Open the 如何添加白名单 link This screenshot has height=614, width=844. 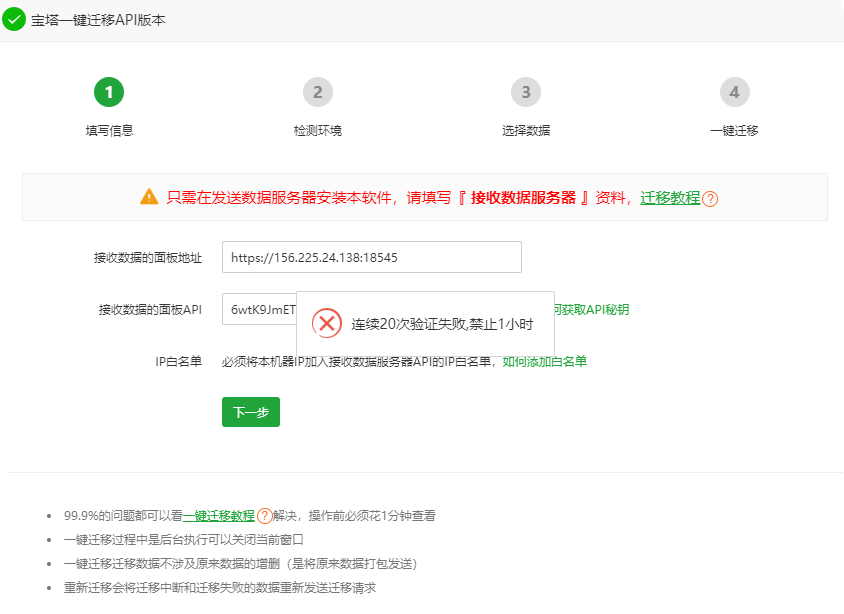pos(544,362)
